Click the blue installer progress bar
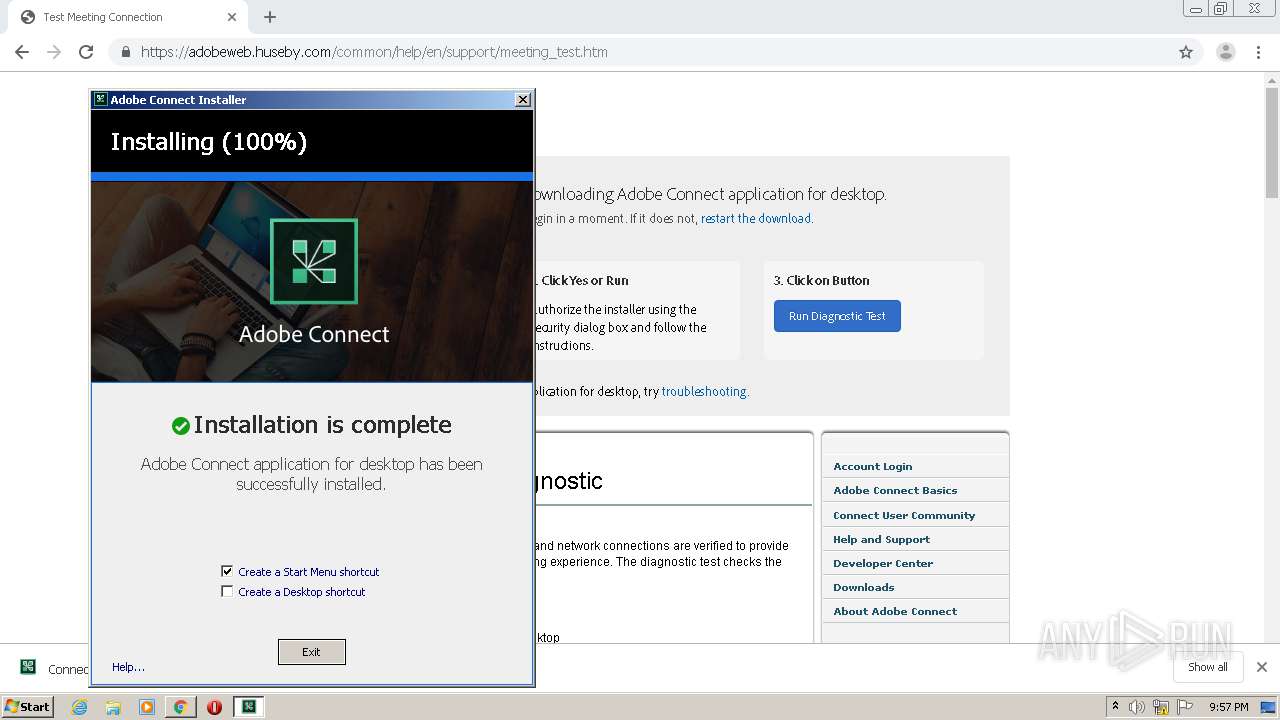Screen dimensions: 1280x720 [x=312, y=176]
